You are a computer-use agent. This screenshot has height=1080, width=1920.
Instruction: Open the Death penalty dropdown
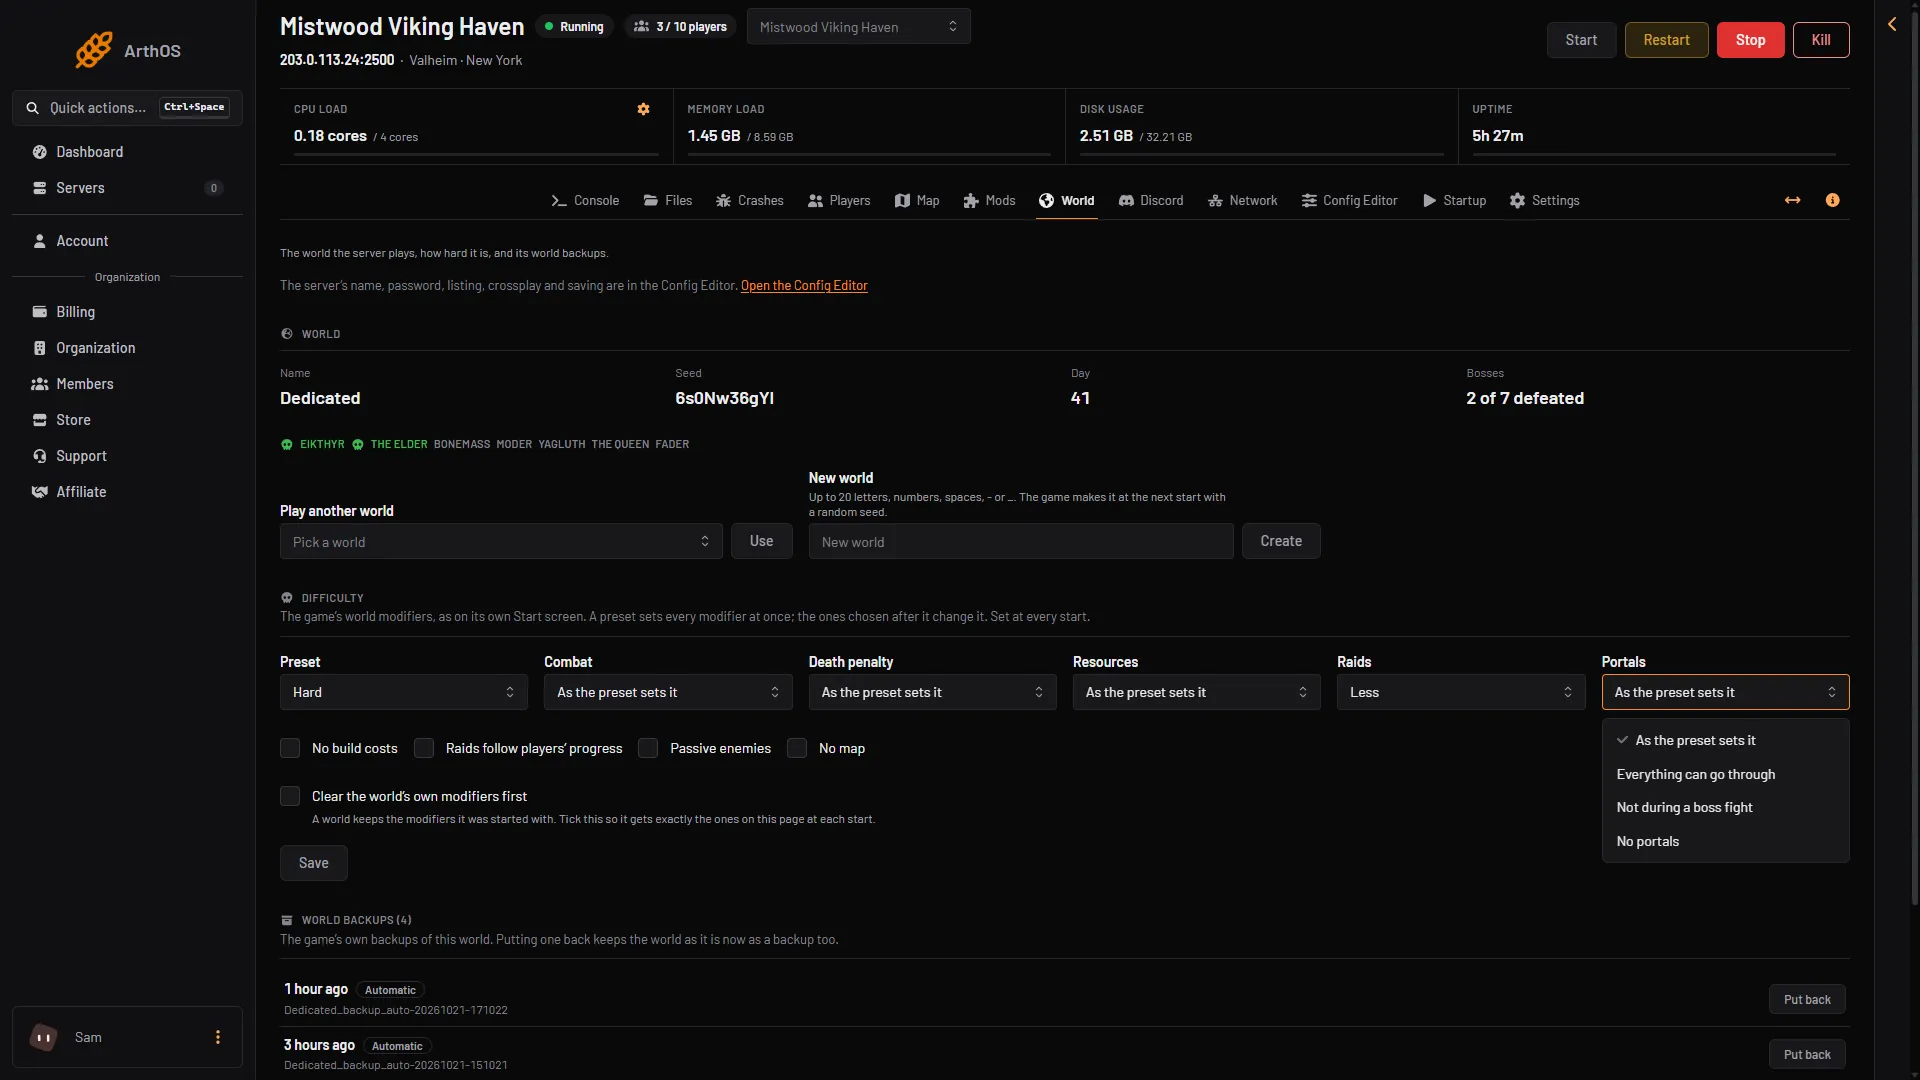coord(932,692)
